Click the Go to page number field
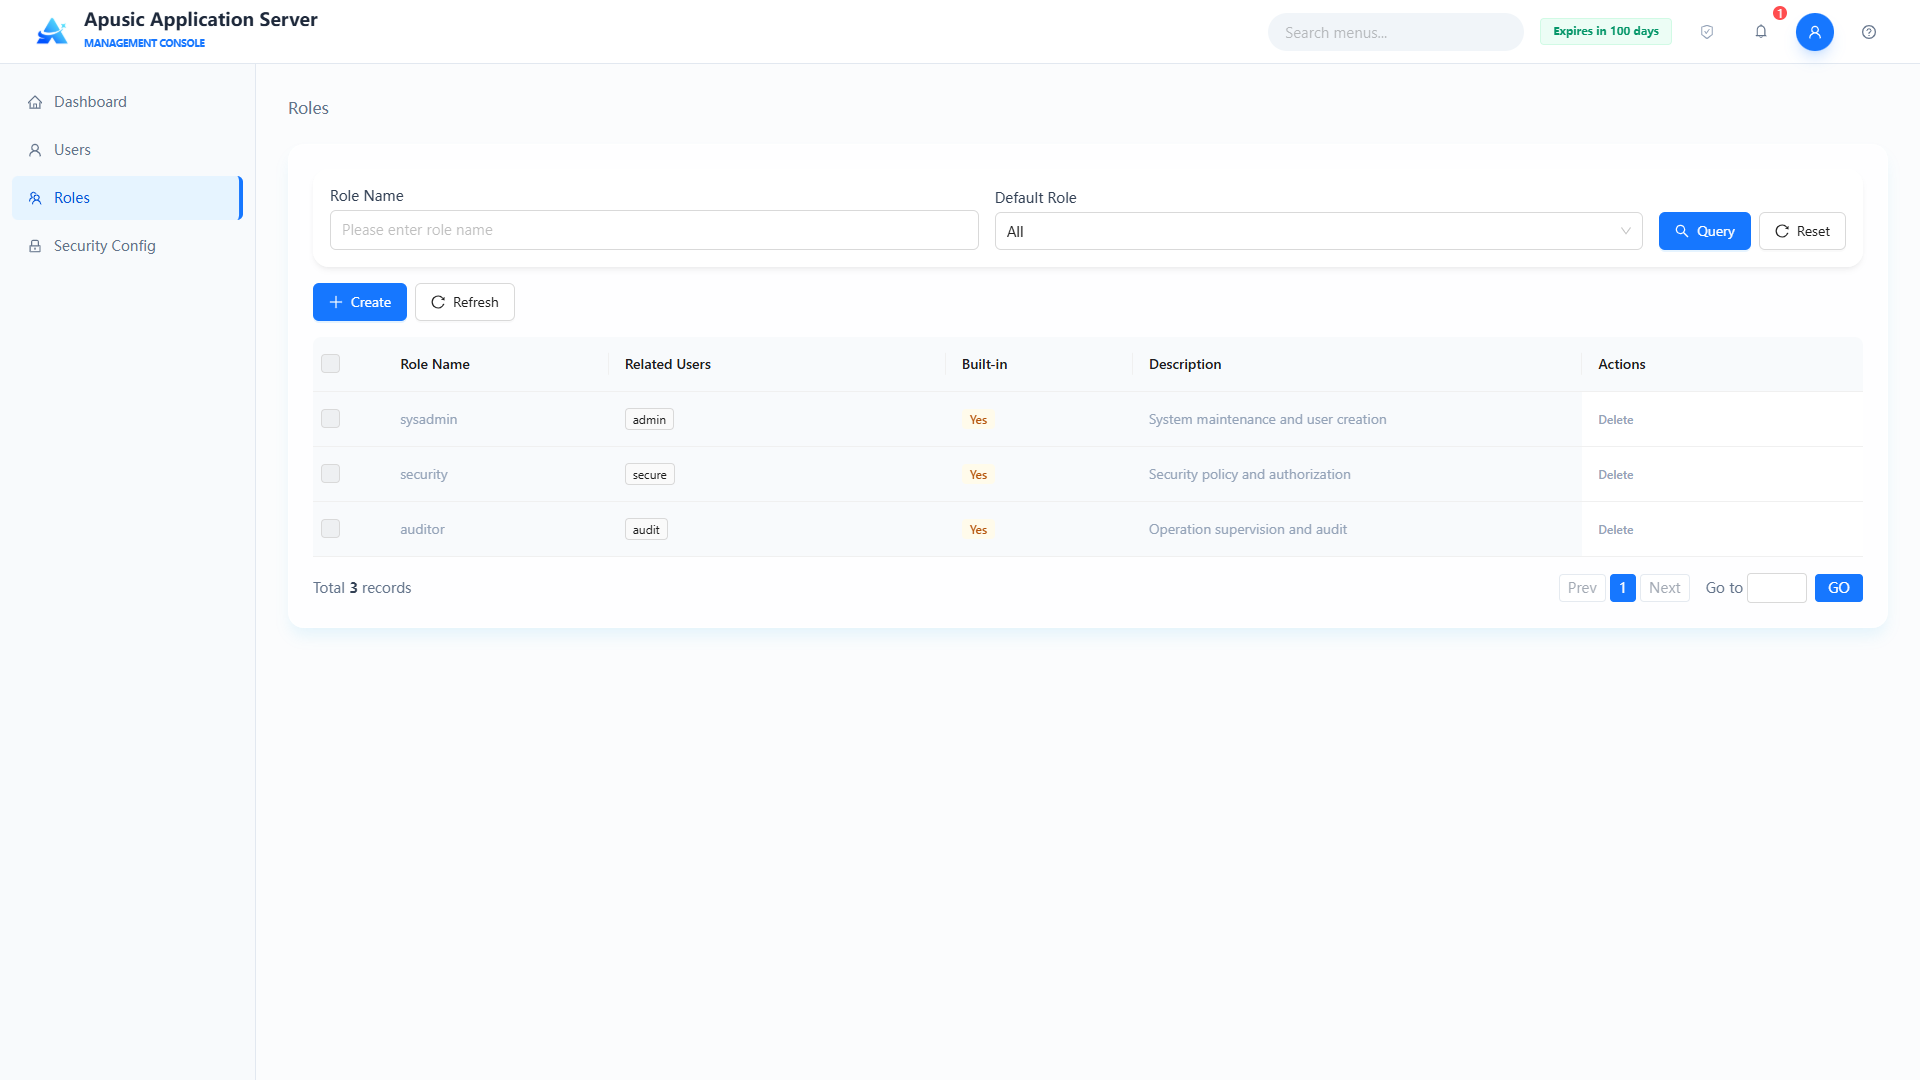Viewport: 1920px width, 1080px height. pyautogui.click(x=1776, y=588)
